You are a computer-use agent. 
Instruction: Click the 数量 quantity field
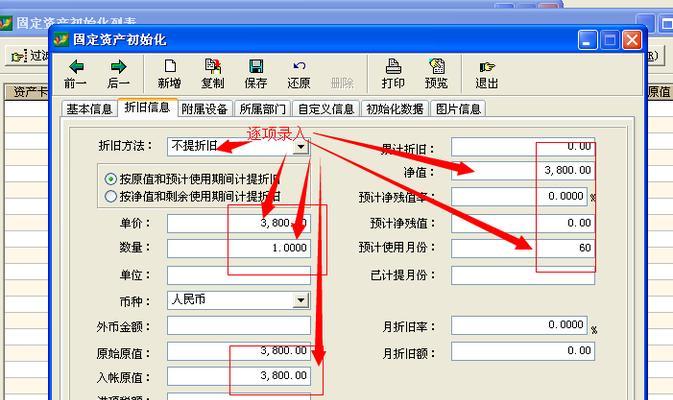pos(239,248)
